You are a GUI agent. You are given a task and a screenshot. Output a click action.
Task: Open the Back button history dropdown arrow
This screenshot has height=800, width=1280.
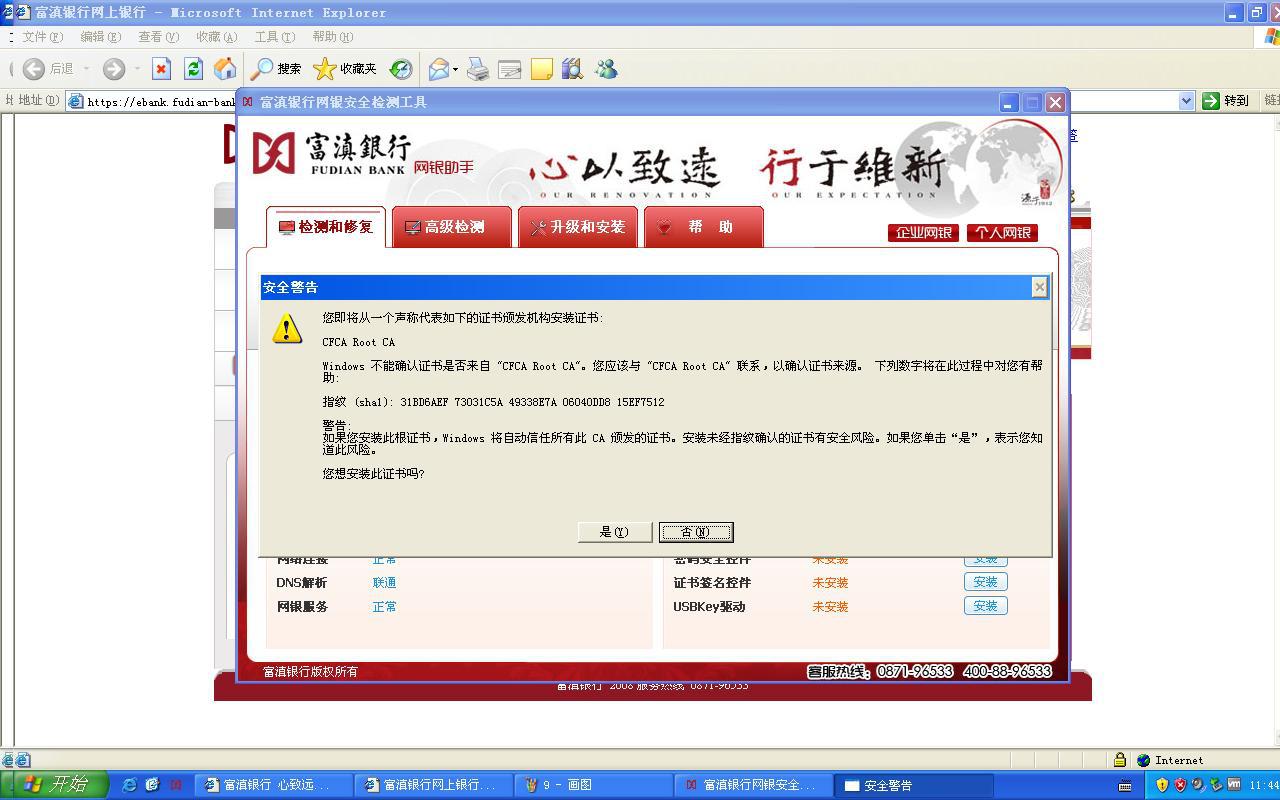[87, 69]
